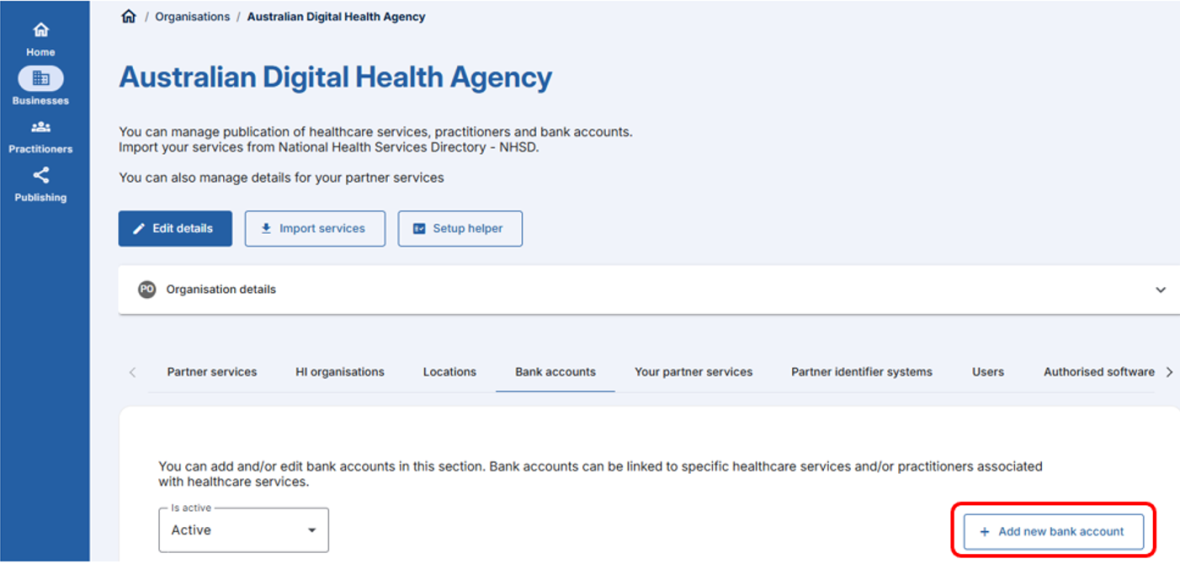Viewport: 1180px width, 564px height.
Task: Open the Setup helper
Action: 460,228
